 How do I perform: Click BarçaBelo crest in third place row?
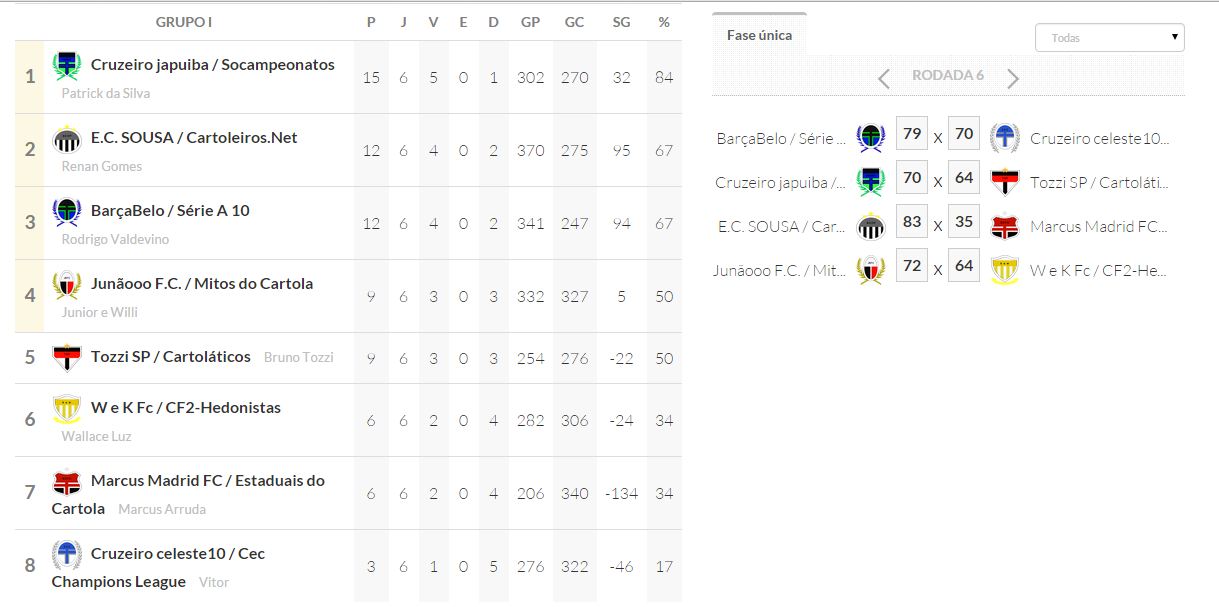(67, 212)
